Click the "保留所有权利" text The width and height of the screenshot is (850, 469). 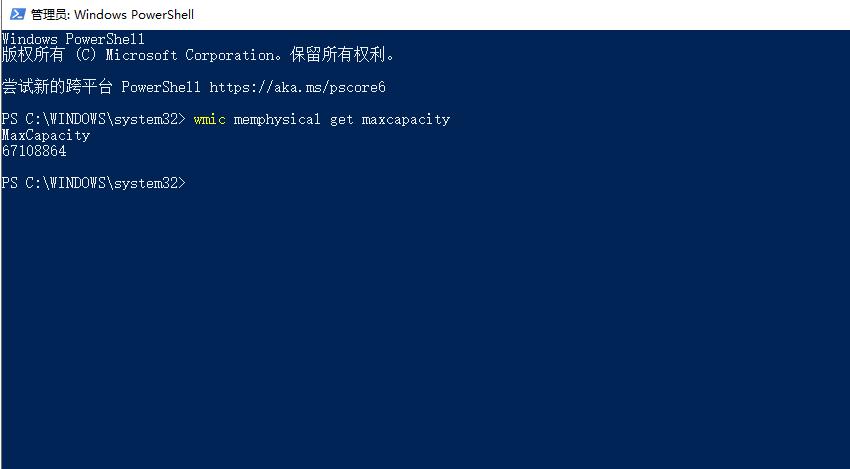coord(340,55)
